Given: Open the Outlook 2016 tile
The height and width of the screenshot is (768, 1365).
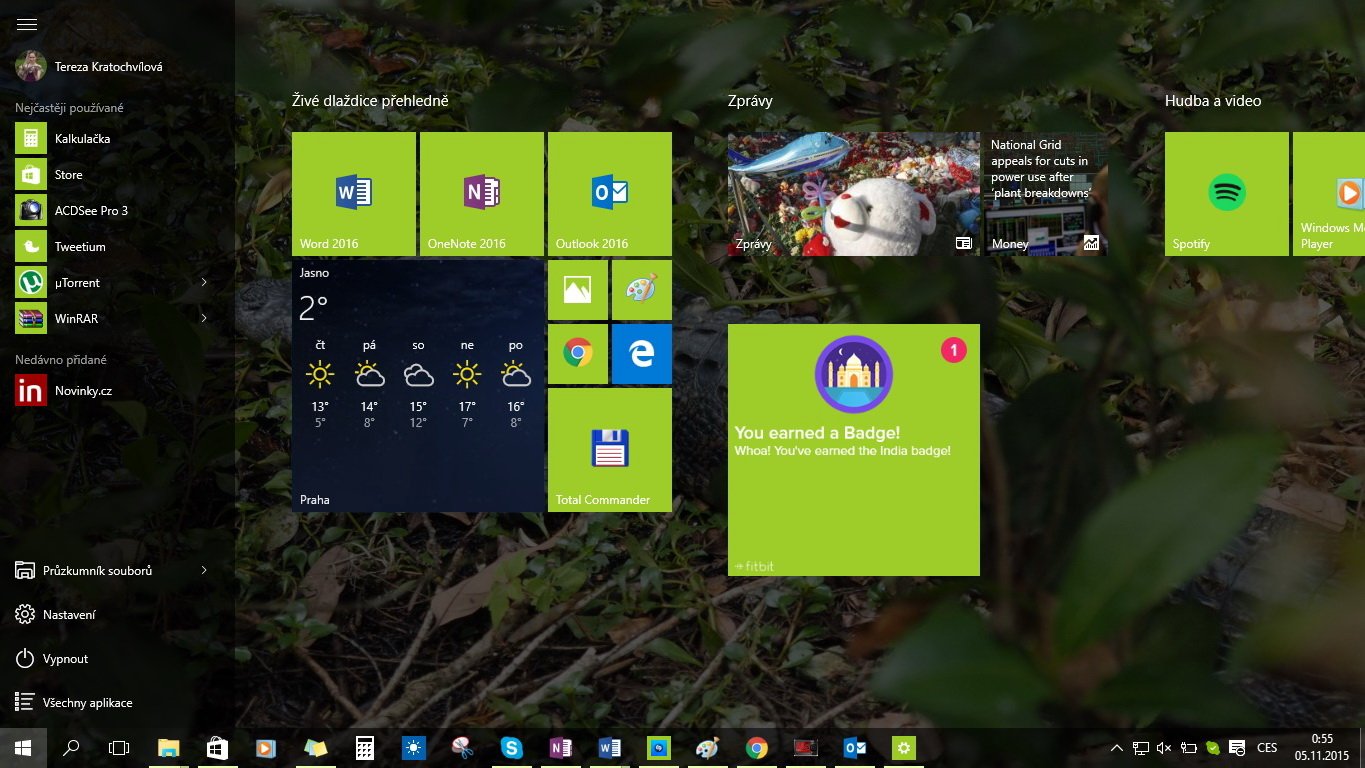Looking at the screenshot, I should point(610,194).
